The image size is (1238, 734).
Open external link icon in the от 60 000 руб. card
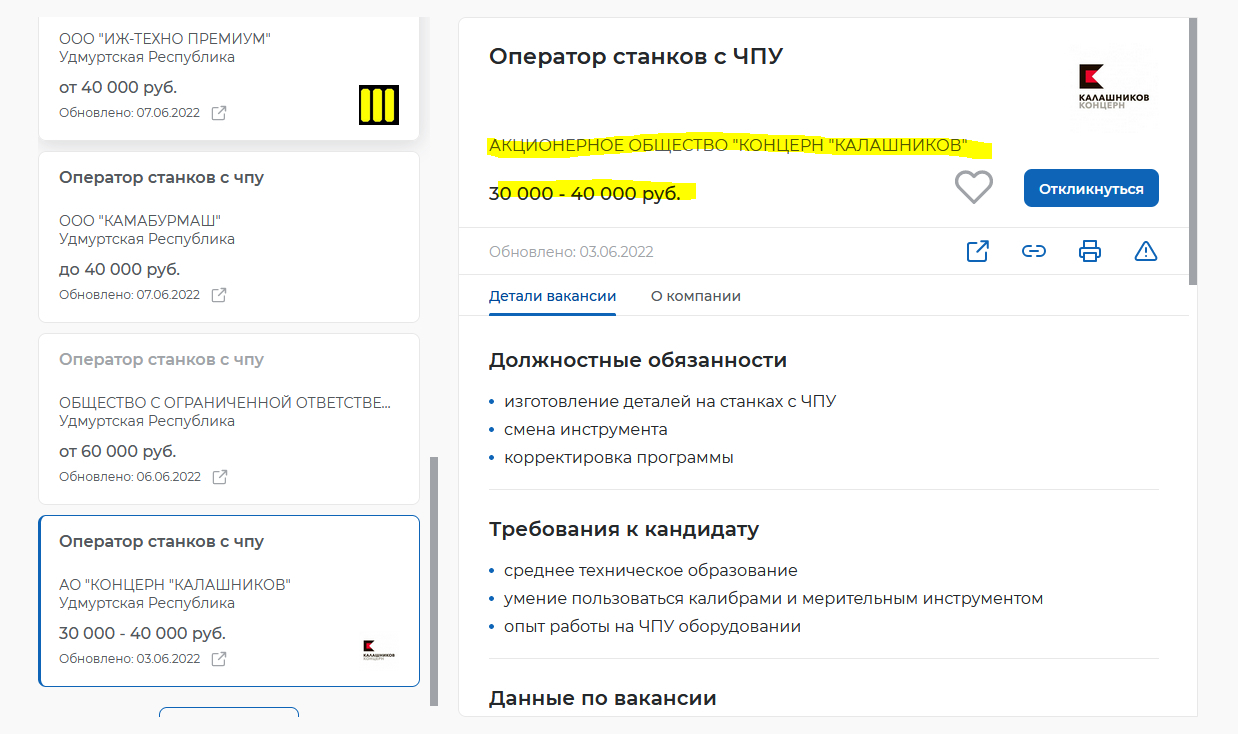[x=220, y=477]
